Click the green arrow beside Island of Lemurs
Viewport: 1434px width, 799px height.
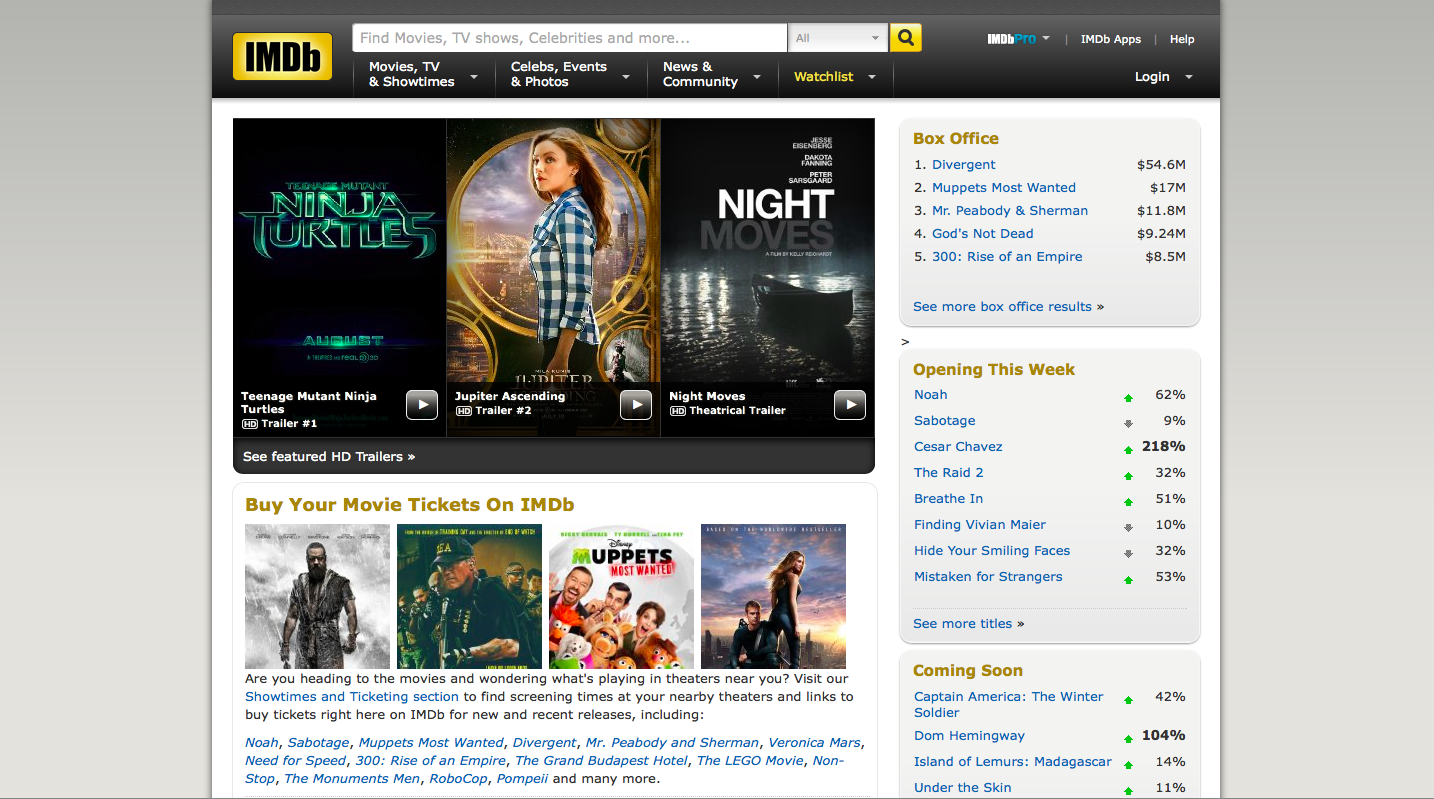click(1128, 764)
